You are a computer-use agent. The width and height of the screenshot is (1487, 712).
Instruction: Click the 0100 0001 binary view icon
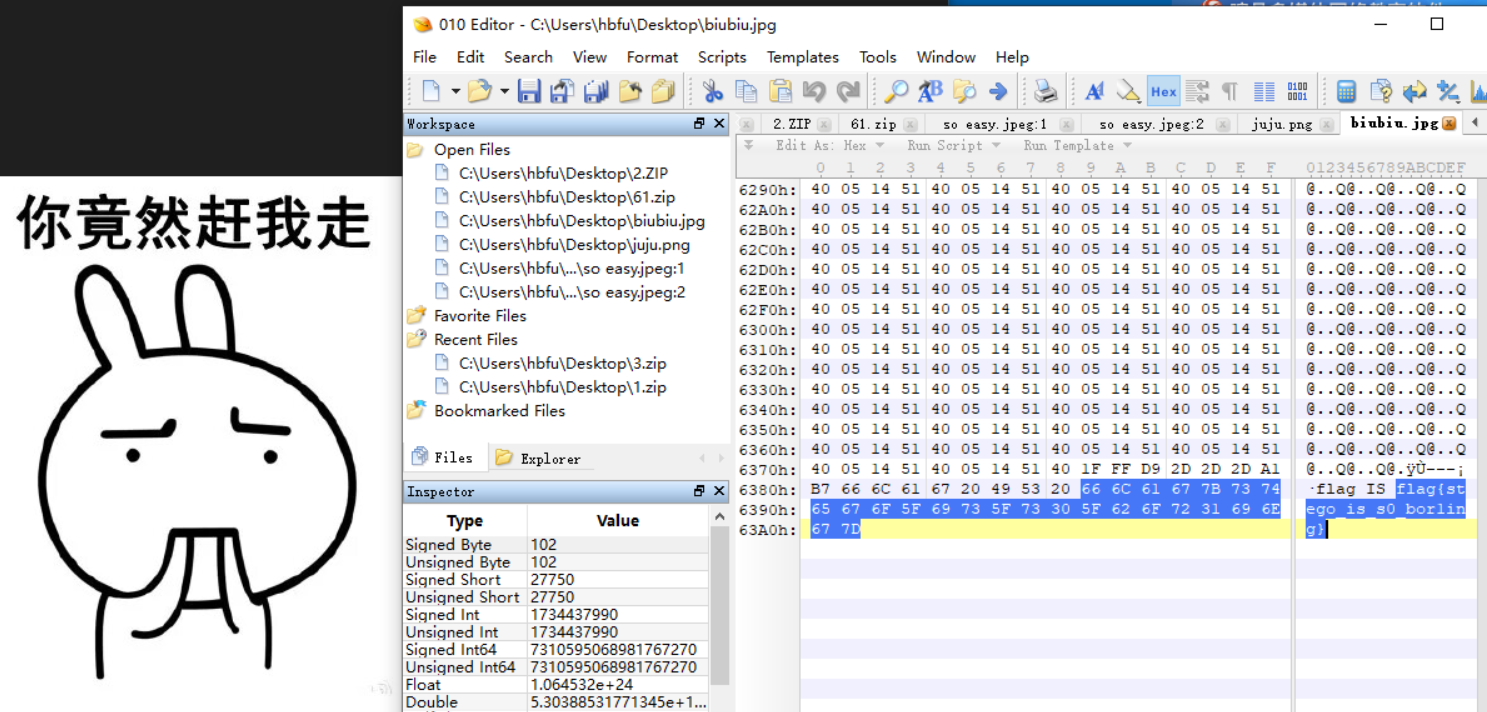[1298, 92]
